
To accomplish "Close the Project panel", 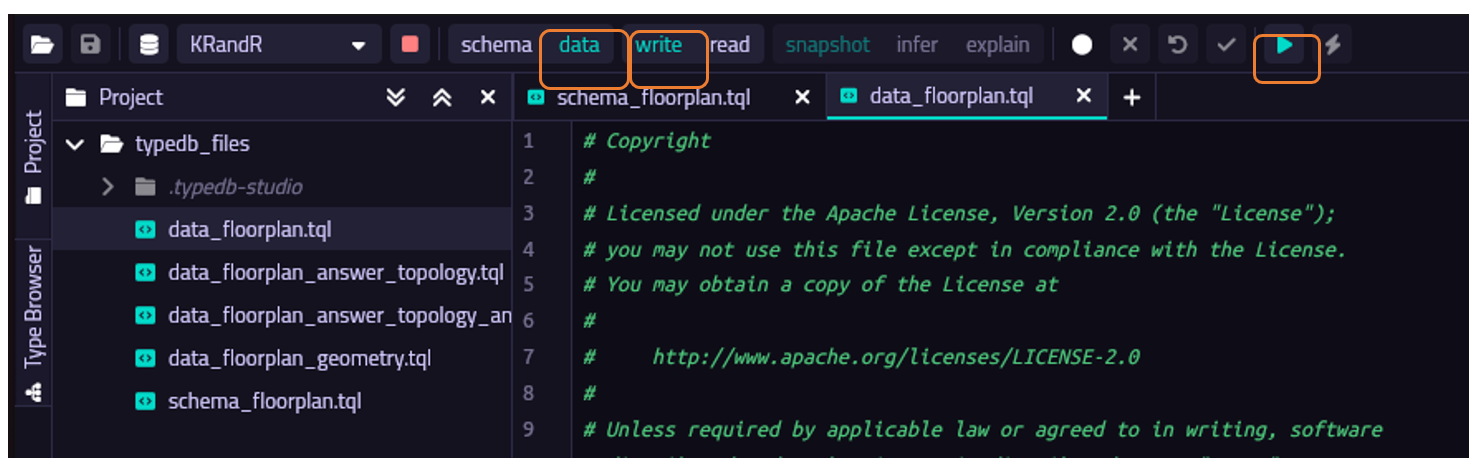I will (x=487, y=97).
